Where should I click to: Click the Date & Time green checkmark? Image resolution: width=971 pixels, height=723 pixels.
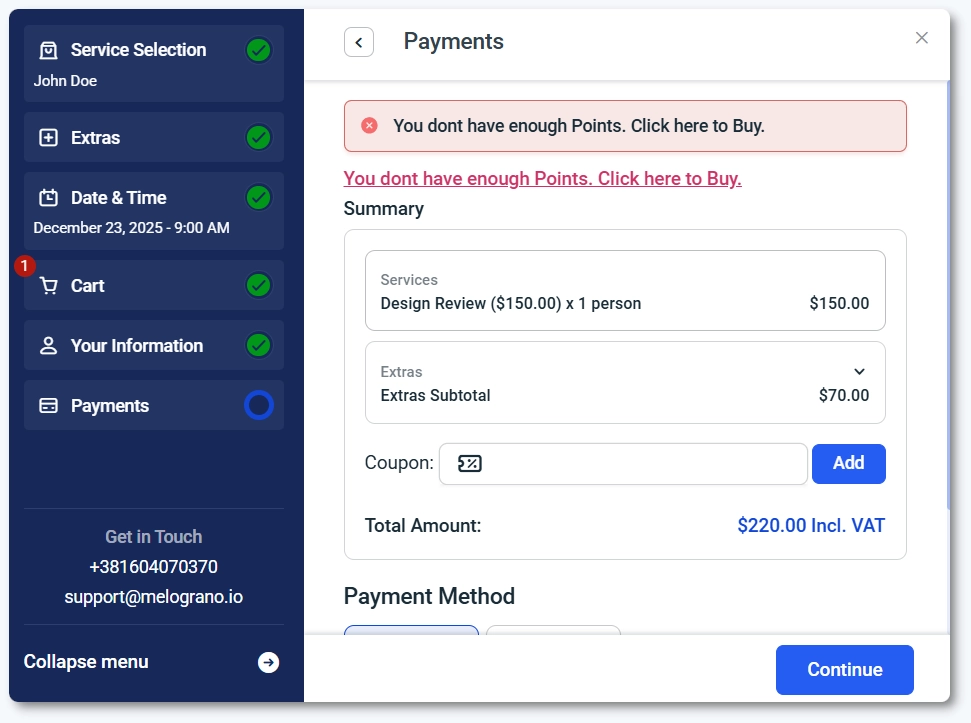click(259, 198)
